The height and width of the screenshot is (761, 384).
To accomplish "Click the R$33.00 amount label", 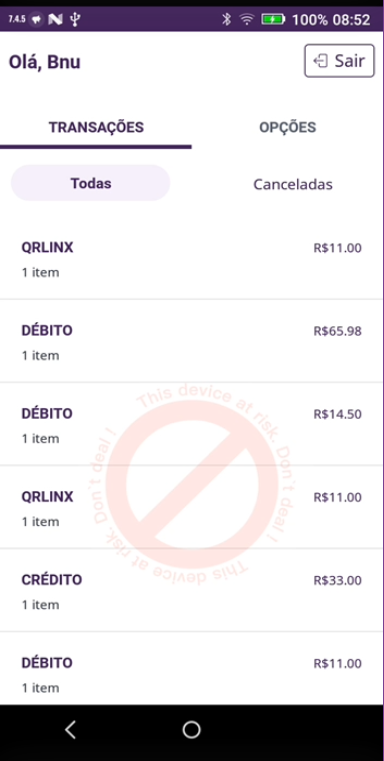I will [337, 580].
